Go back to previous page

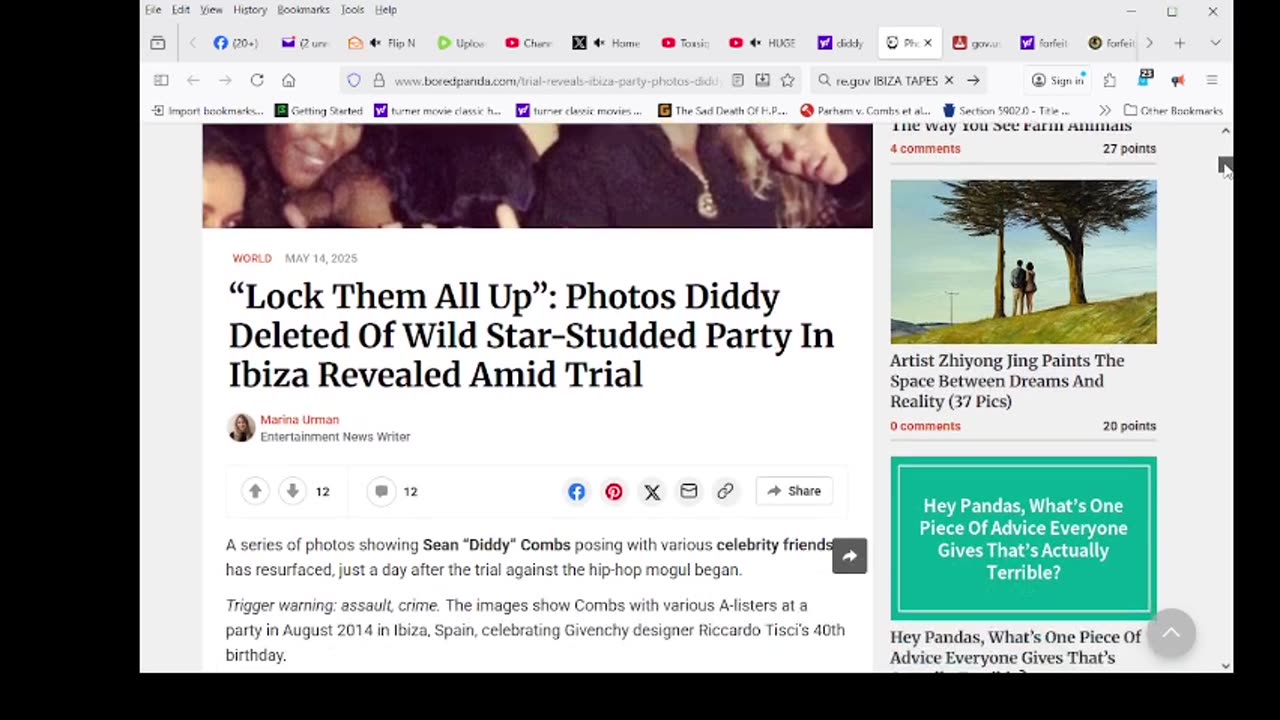pos(193,80)
